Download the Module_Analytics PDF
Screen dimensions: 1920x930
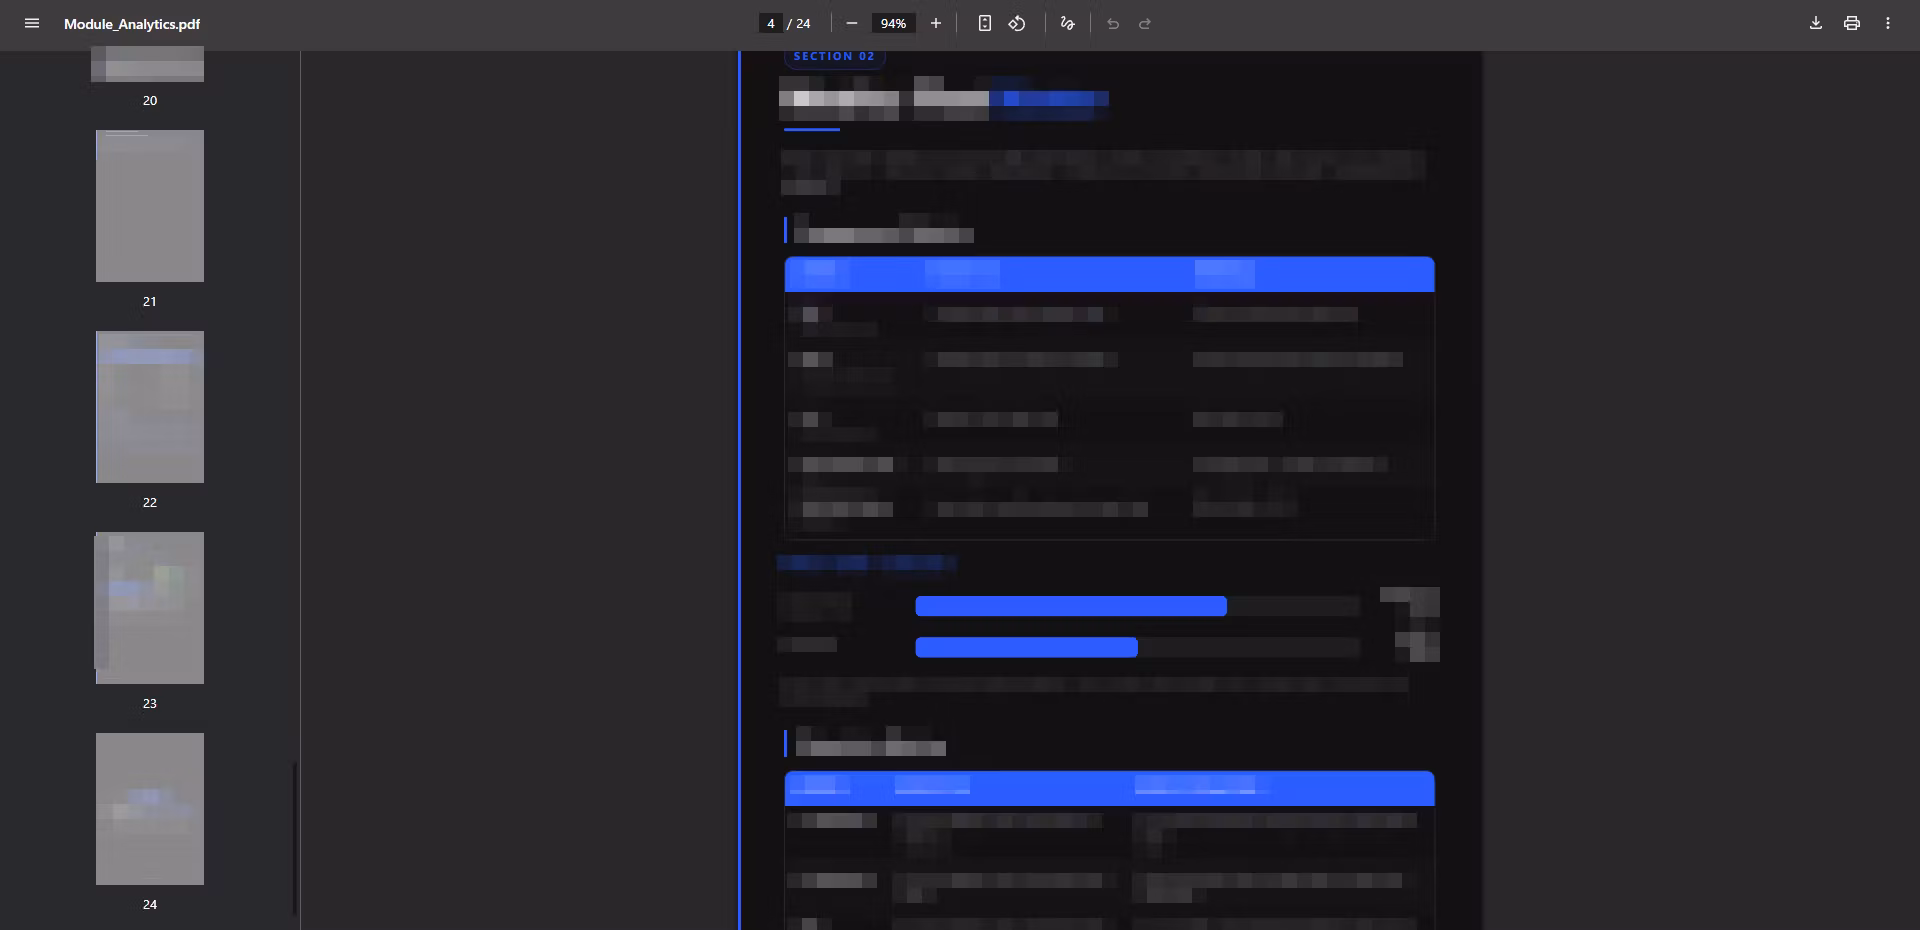(x=1816, y=23)
